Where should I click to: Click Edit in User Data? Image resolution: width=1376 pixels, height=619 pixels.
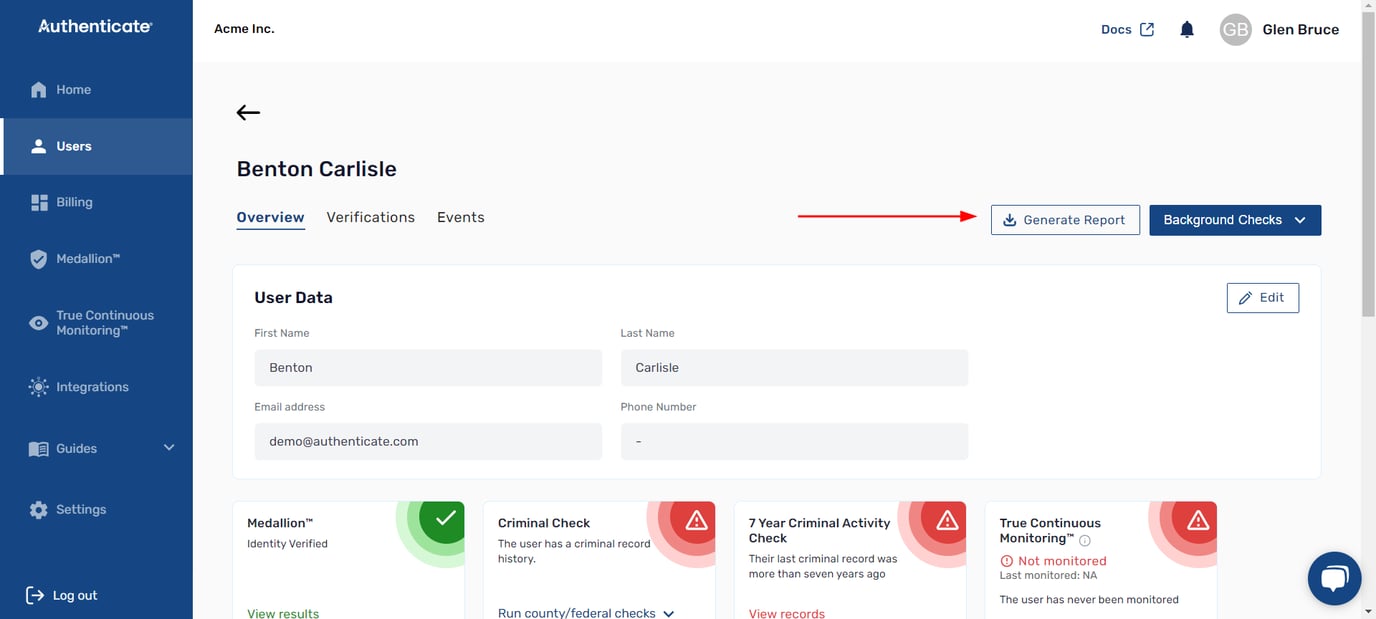(x=1262, y=298)
